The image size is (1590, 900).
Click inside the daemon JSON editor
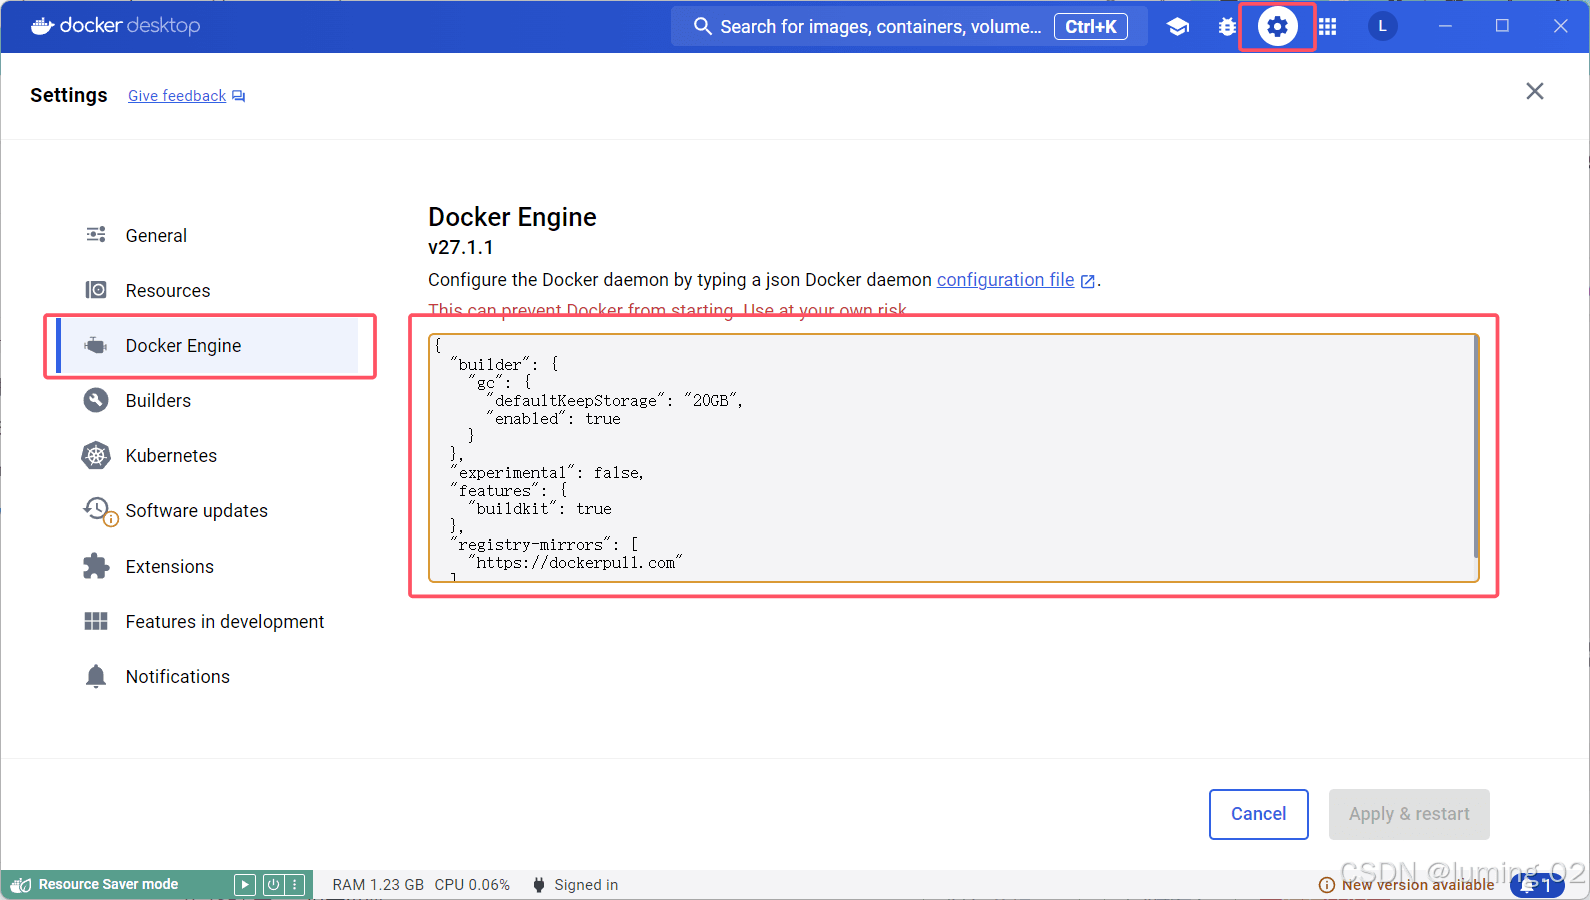953,458
